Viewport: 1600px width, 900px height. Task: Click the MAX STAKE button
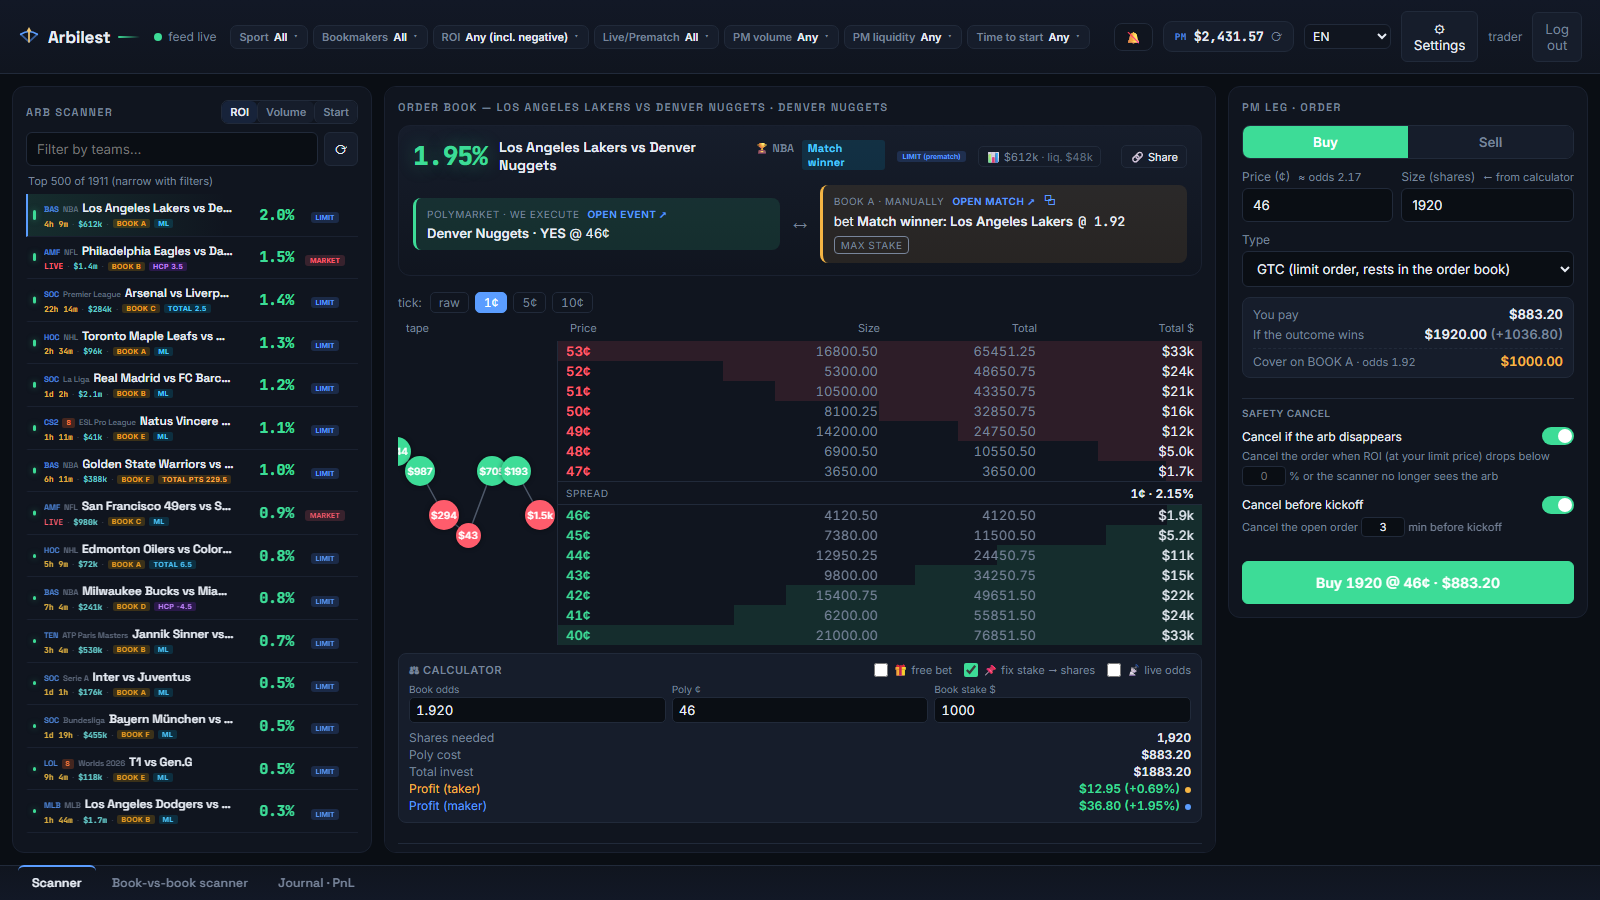coord(872,245)
